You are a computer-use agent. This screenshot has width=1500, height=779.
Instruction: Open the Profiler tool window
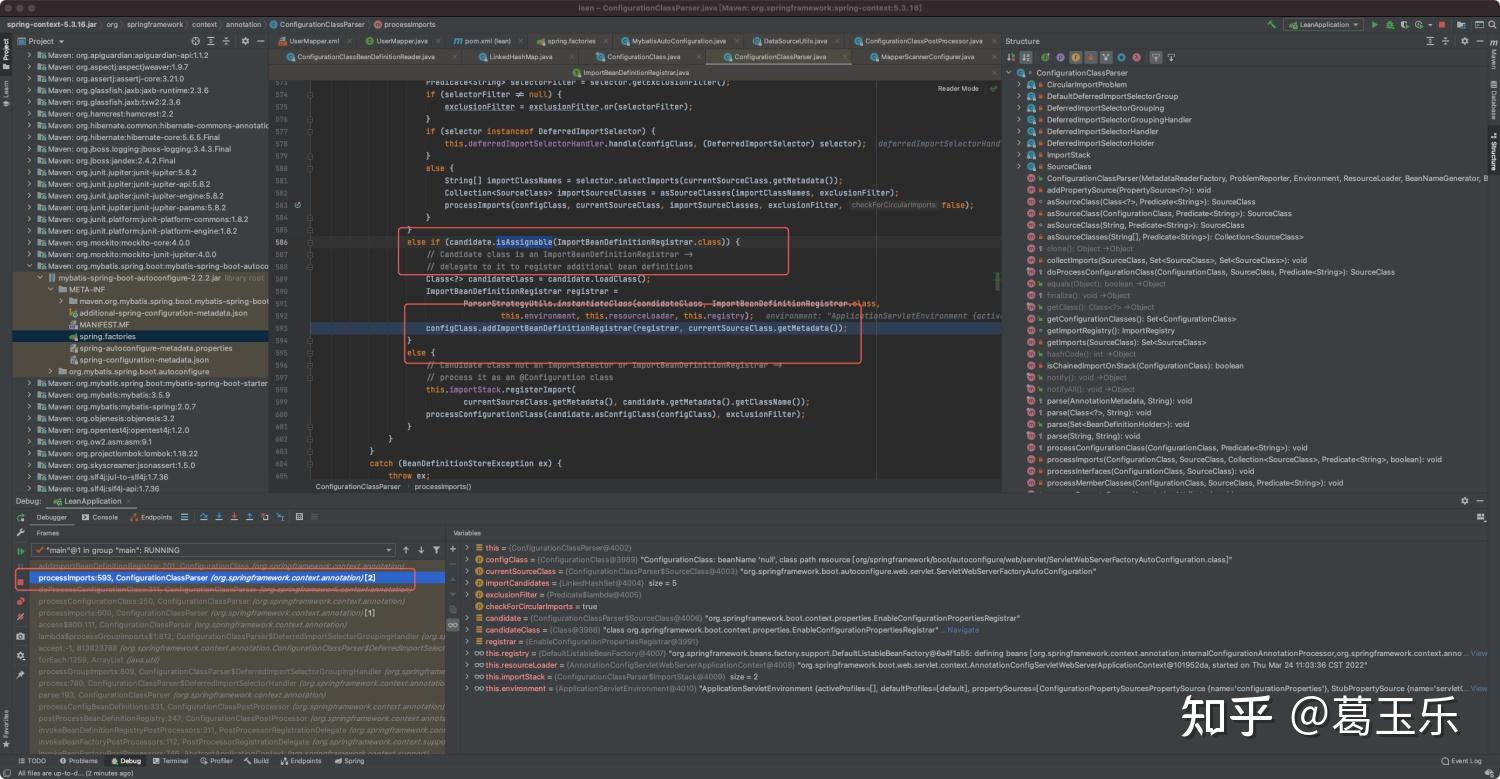click(x=215, y=761)
